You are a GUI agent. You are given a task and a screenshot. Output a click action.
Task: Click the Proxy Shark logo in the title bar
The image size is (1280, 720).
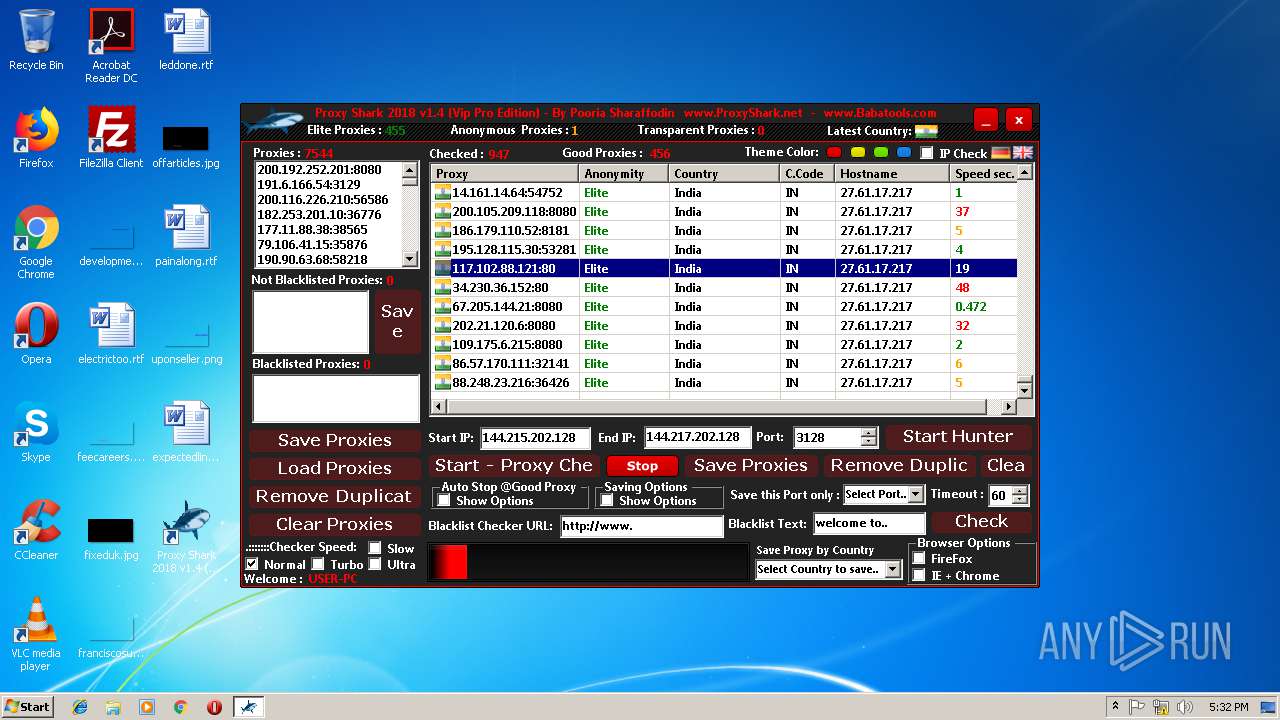pyautogui.click(x=273, y=121)
